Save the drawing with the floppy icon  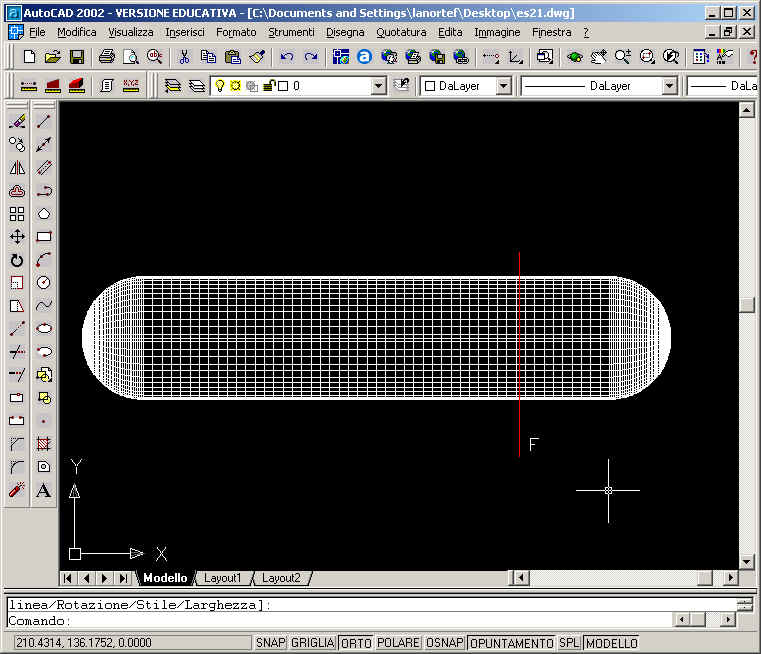tap(76, 57)
